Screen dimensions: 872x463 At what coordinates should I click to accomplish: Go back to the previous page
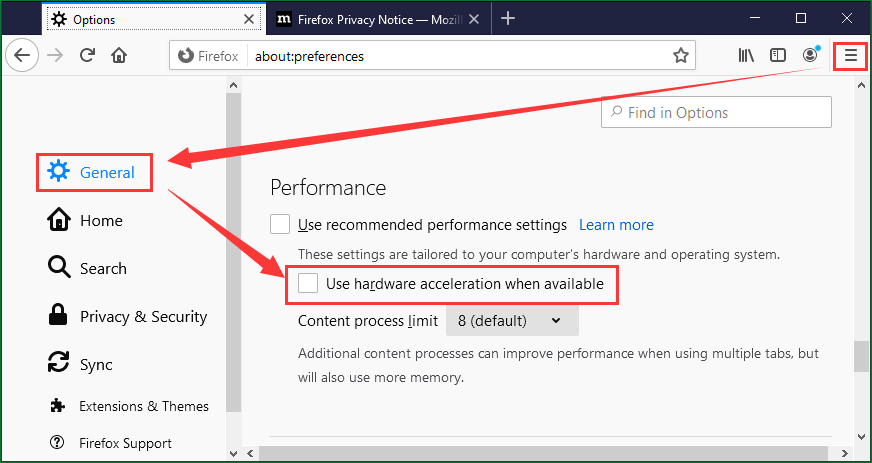coord(23,56)
